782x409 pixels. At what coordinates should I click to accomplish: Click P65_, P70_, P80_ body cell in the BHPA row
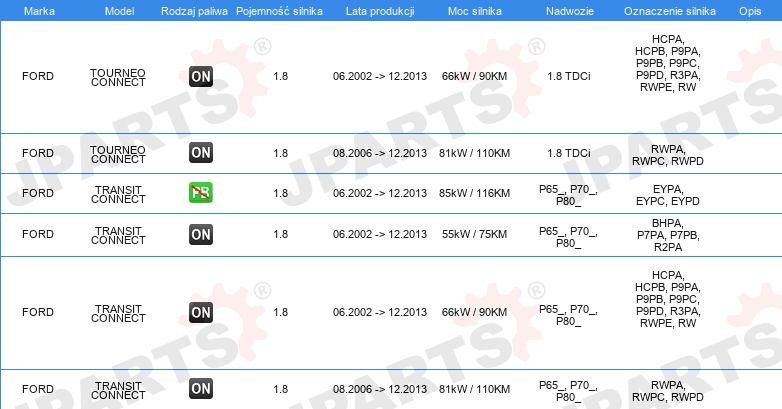click(x=569, y=237)
